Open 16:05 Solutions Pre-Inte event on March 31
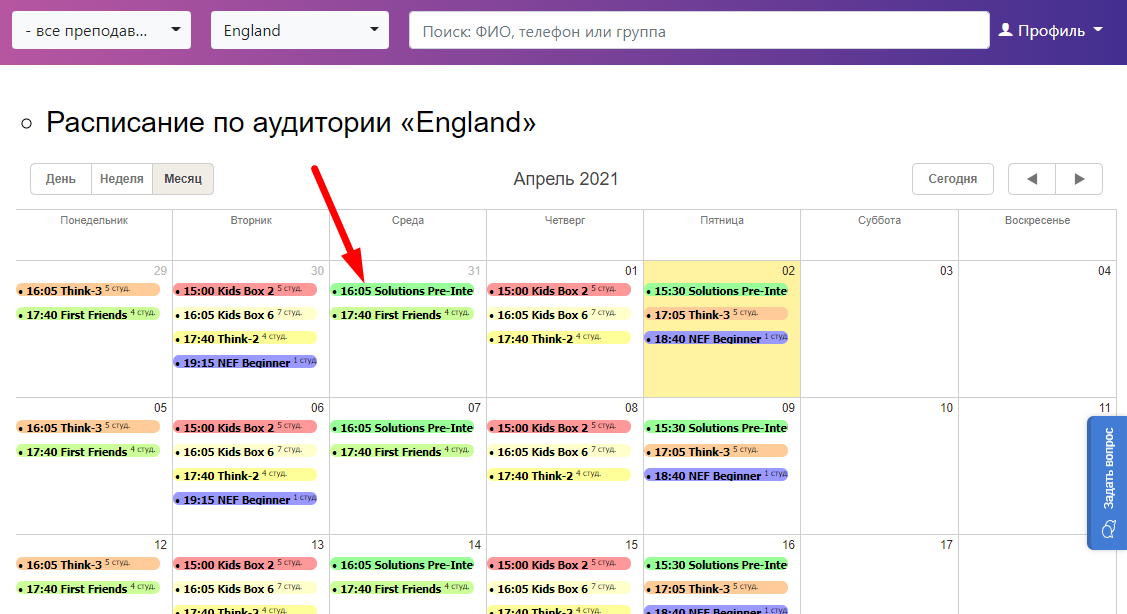 402,290
